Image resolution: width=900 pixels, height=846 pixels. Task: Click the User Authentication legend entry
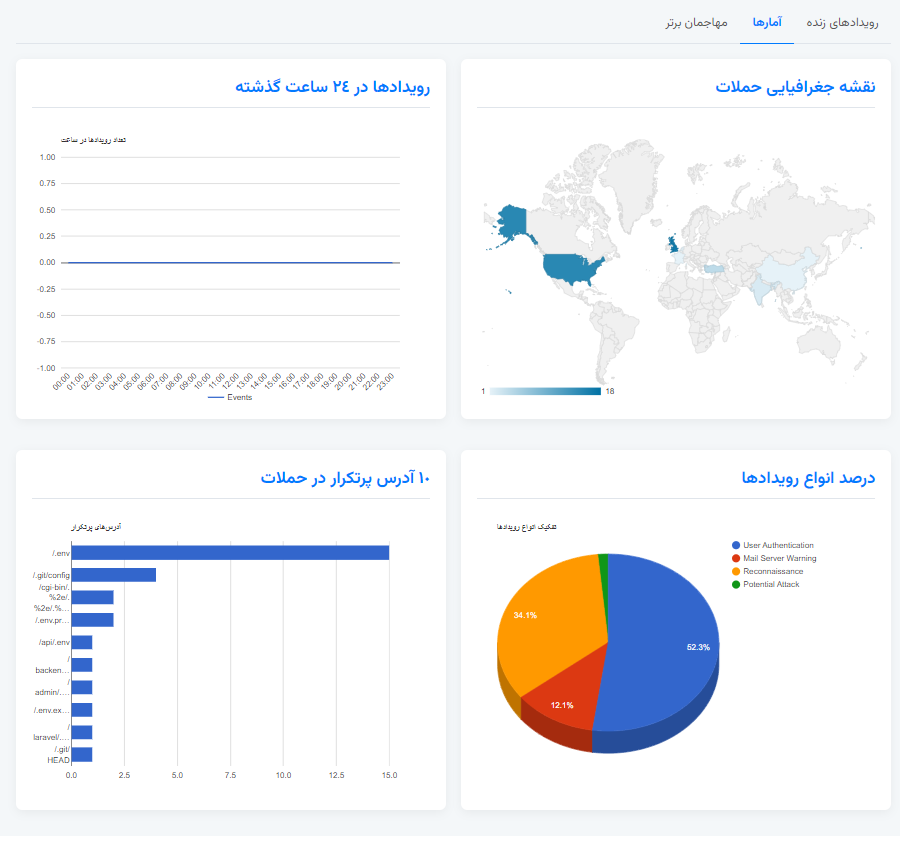click(773, 545)
